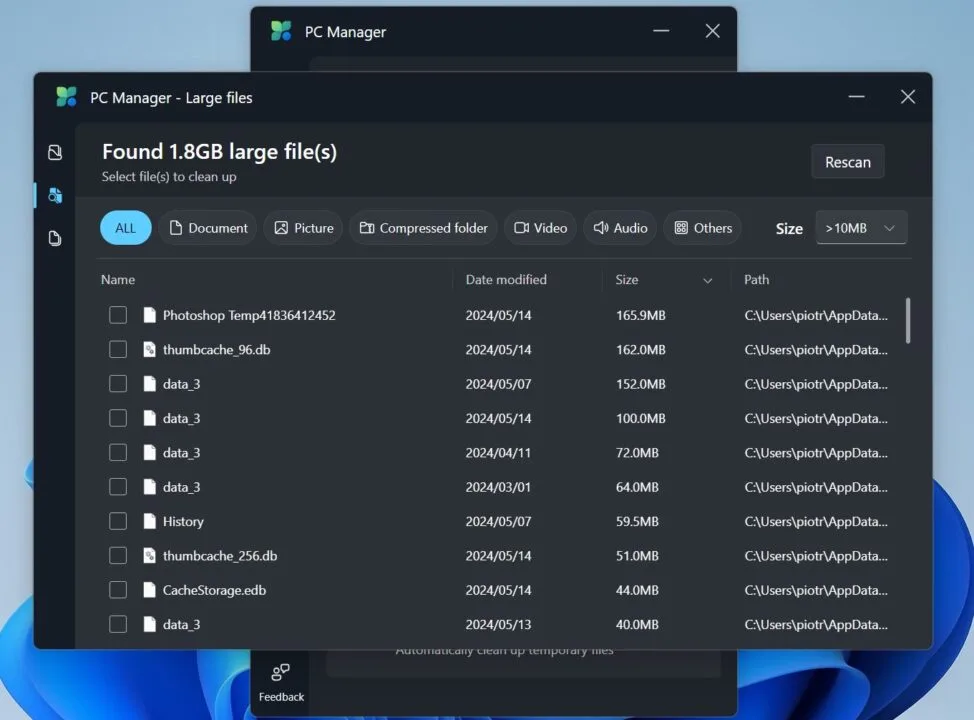
Task: Select the Large files search sidebar icon
Action: coord(55,195)
